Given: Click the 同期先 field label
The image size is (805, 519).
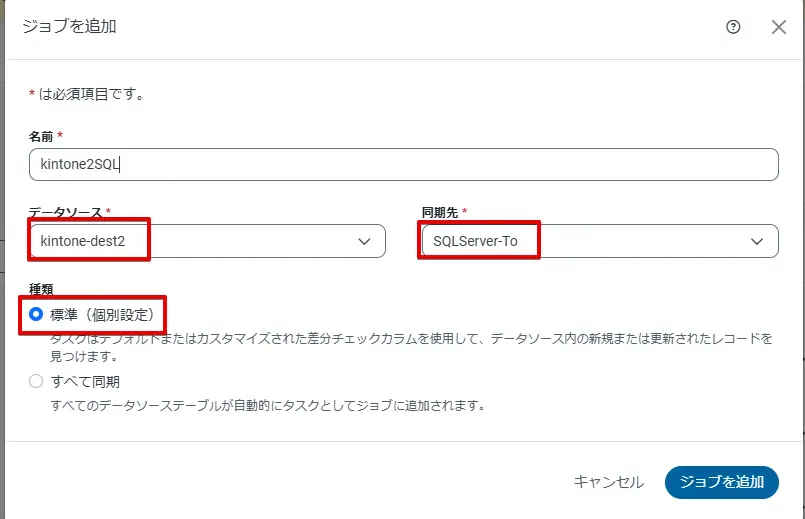Looking at the screenshot, I should pyautogui.click(x=440, y=212).
